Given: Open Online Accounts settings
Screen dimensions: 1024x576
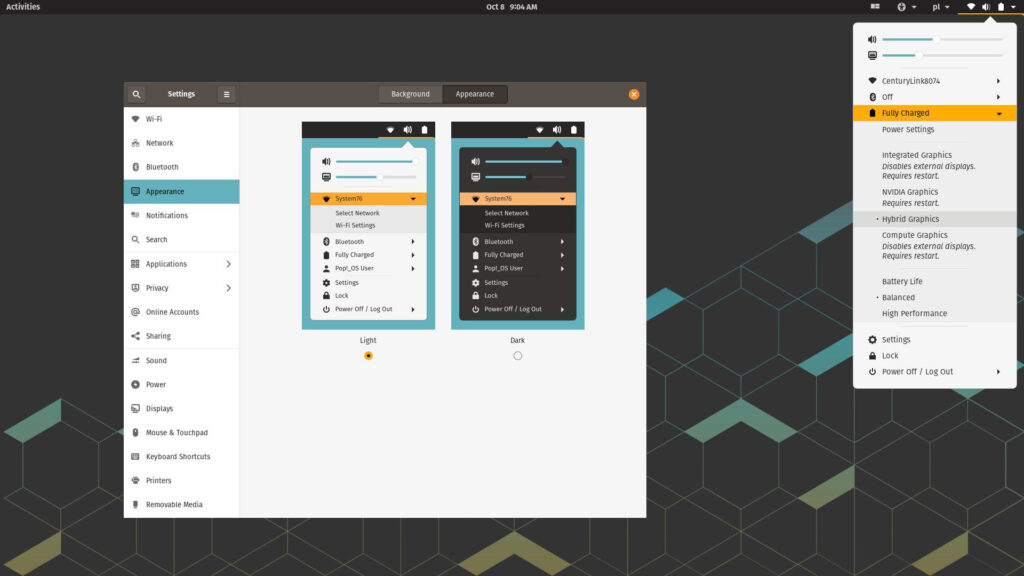Looking at the screenshot, I should click(182, 312).
